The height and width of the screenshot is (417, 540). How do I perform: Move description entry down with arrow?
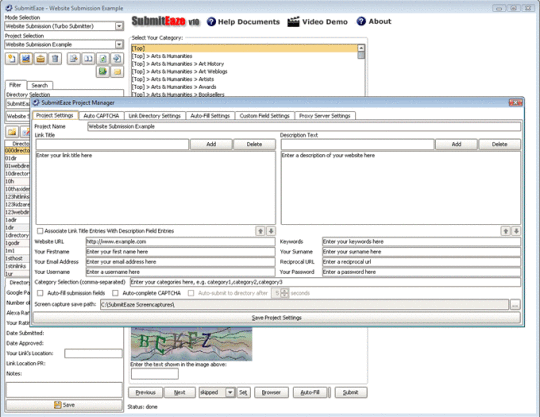tap(516, 231)
